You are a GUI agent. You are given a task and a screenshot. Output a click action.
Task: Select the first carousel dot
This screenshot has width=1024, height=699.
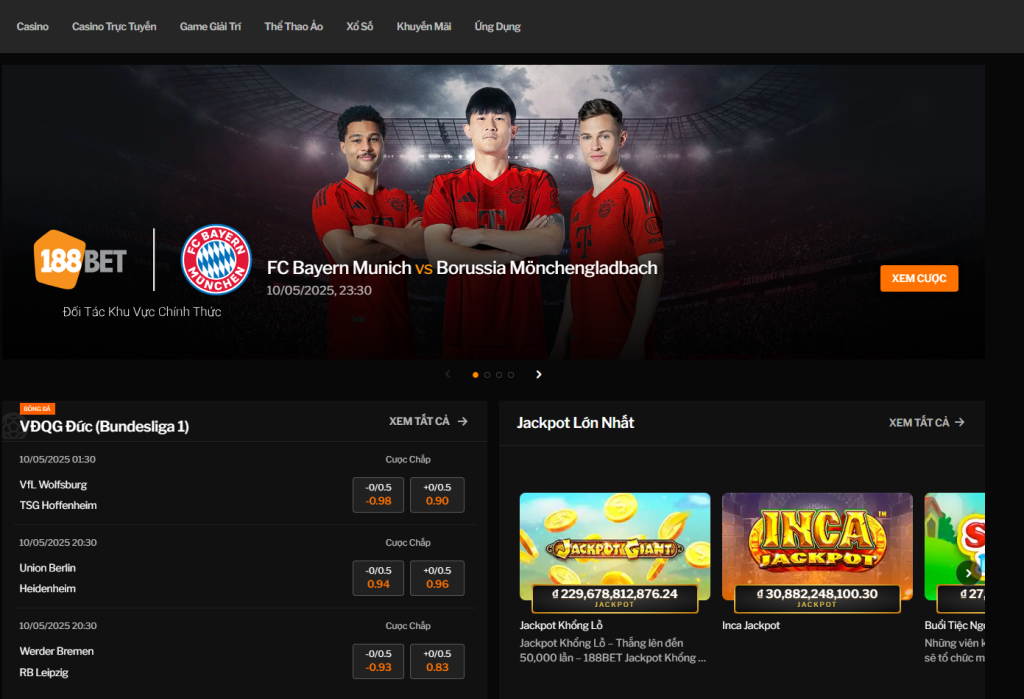pyautogui.click(x=475, y=375)
